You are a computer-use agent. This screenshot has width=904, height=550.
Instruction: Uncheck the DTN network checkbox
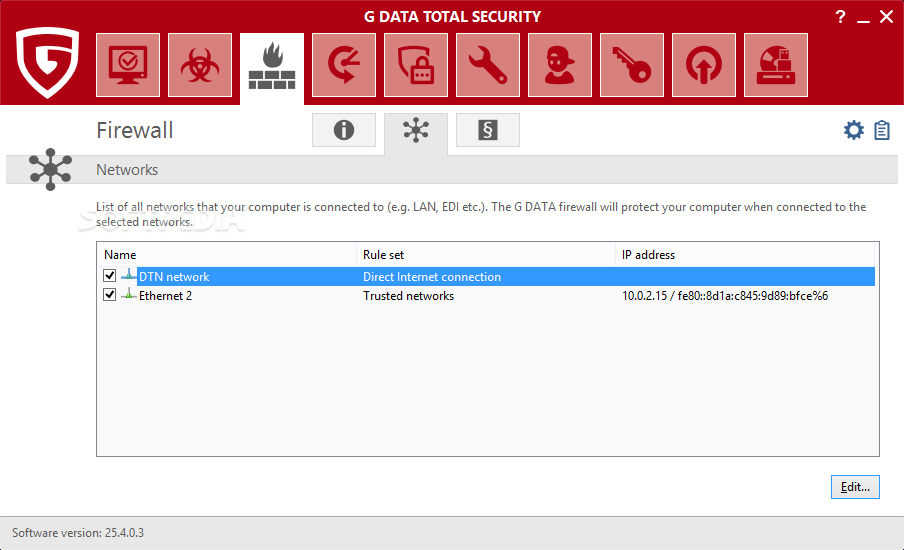point(110,276)
